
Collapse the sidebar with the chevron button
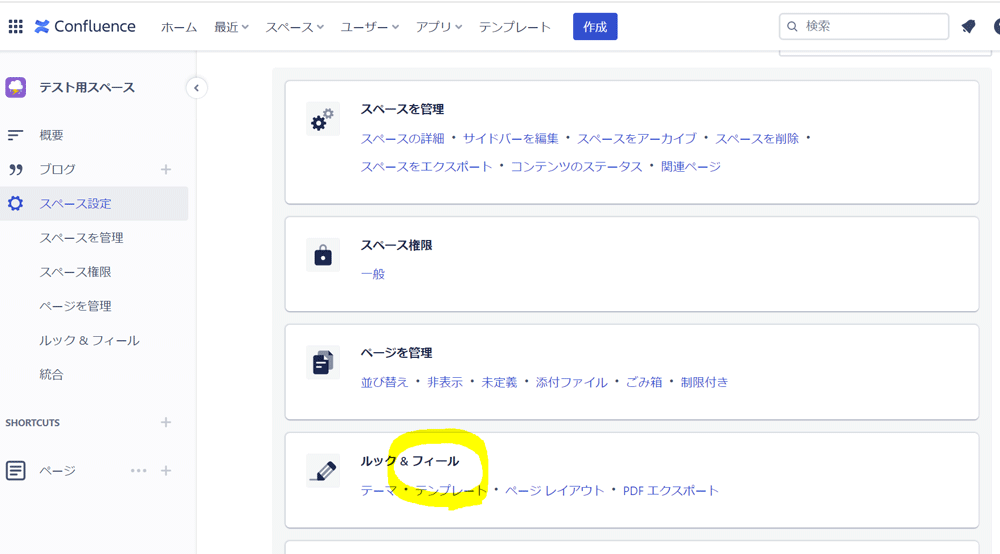(x=196, y=88)
